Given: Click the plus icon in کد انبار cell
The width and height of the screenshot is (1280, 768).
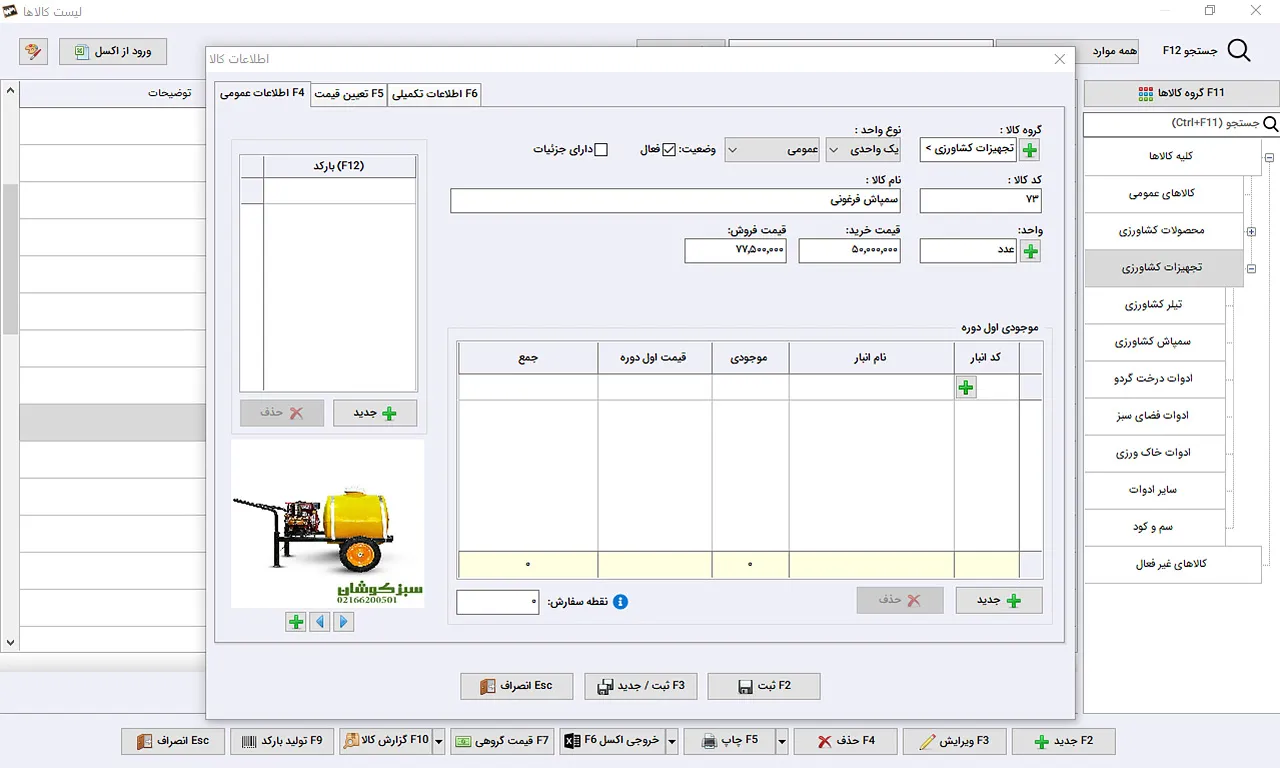Looking at the screenshot, I should 966,388.
